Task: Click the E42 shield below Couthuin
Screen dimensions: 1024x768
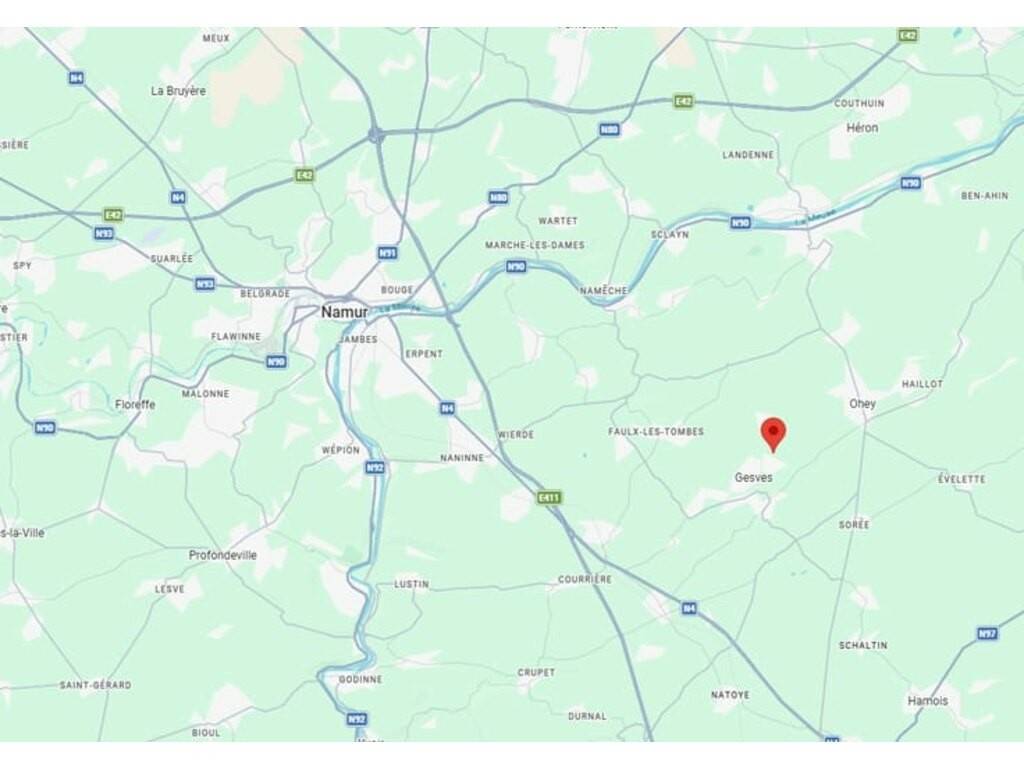Action: click(x=683, y=101)
